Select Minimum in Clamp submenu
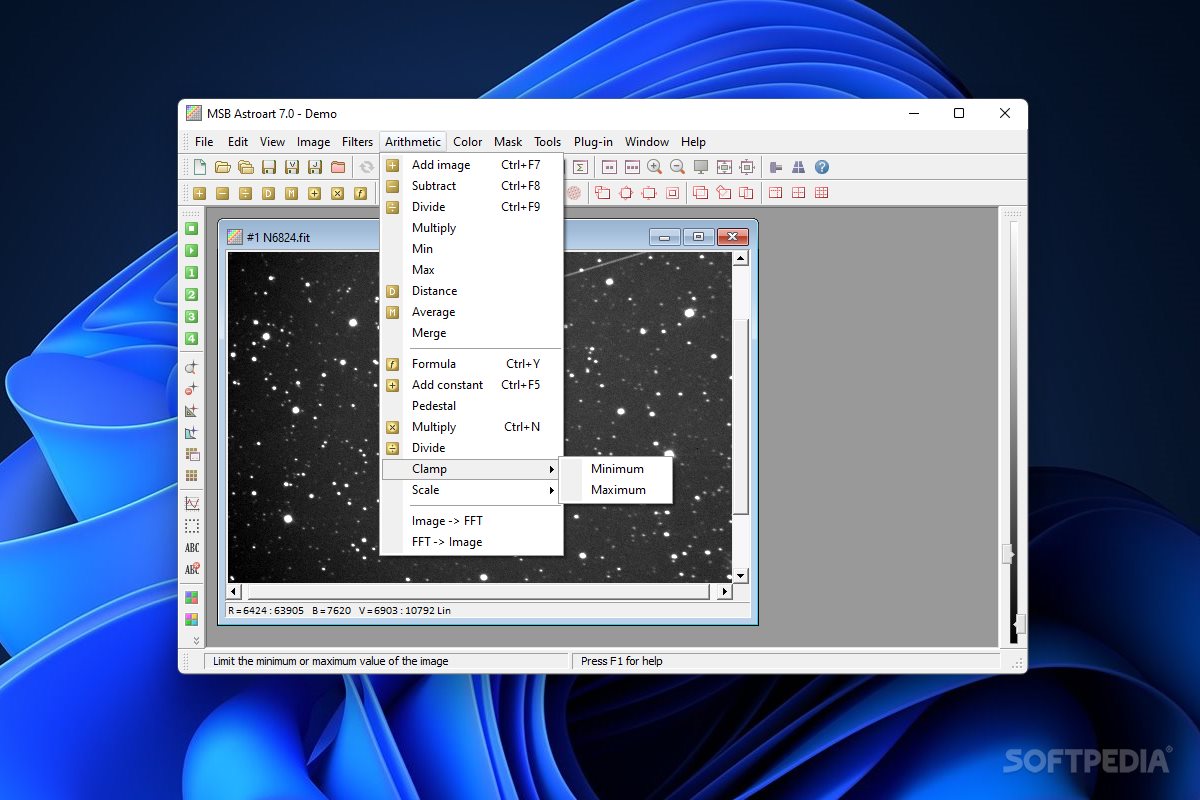 coord(616,469)
